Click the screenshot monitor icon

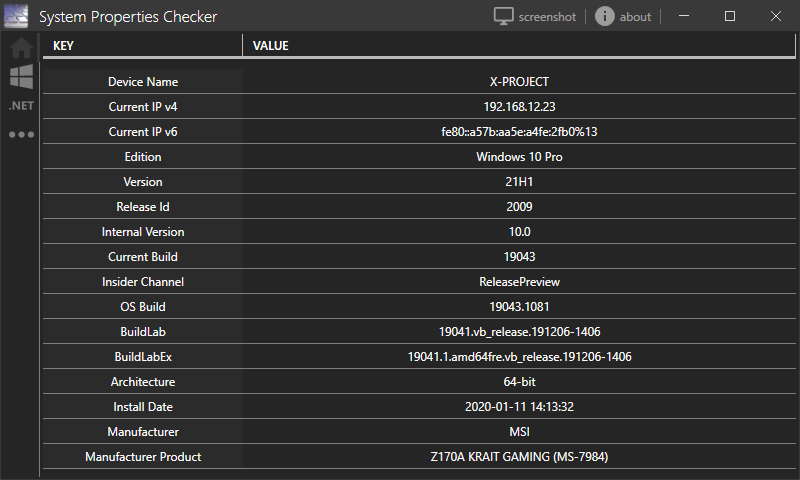[x=503, y=16]
